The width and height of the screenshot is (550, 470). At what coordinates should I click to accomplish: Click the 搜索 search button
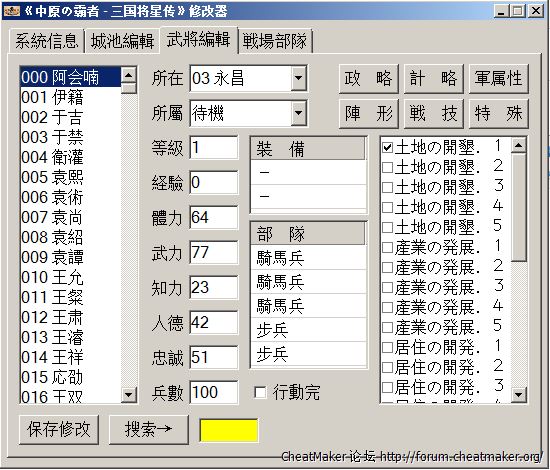pyautogui.click(x=149, y=429)
